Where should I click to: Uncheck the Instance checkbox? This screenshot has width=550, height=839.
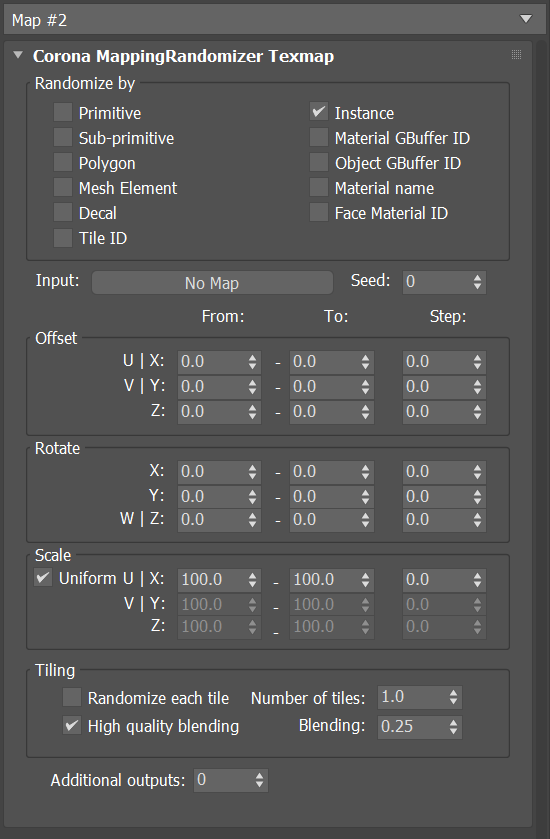(x=319, y=112)
